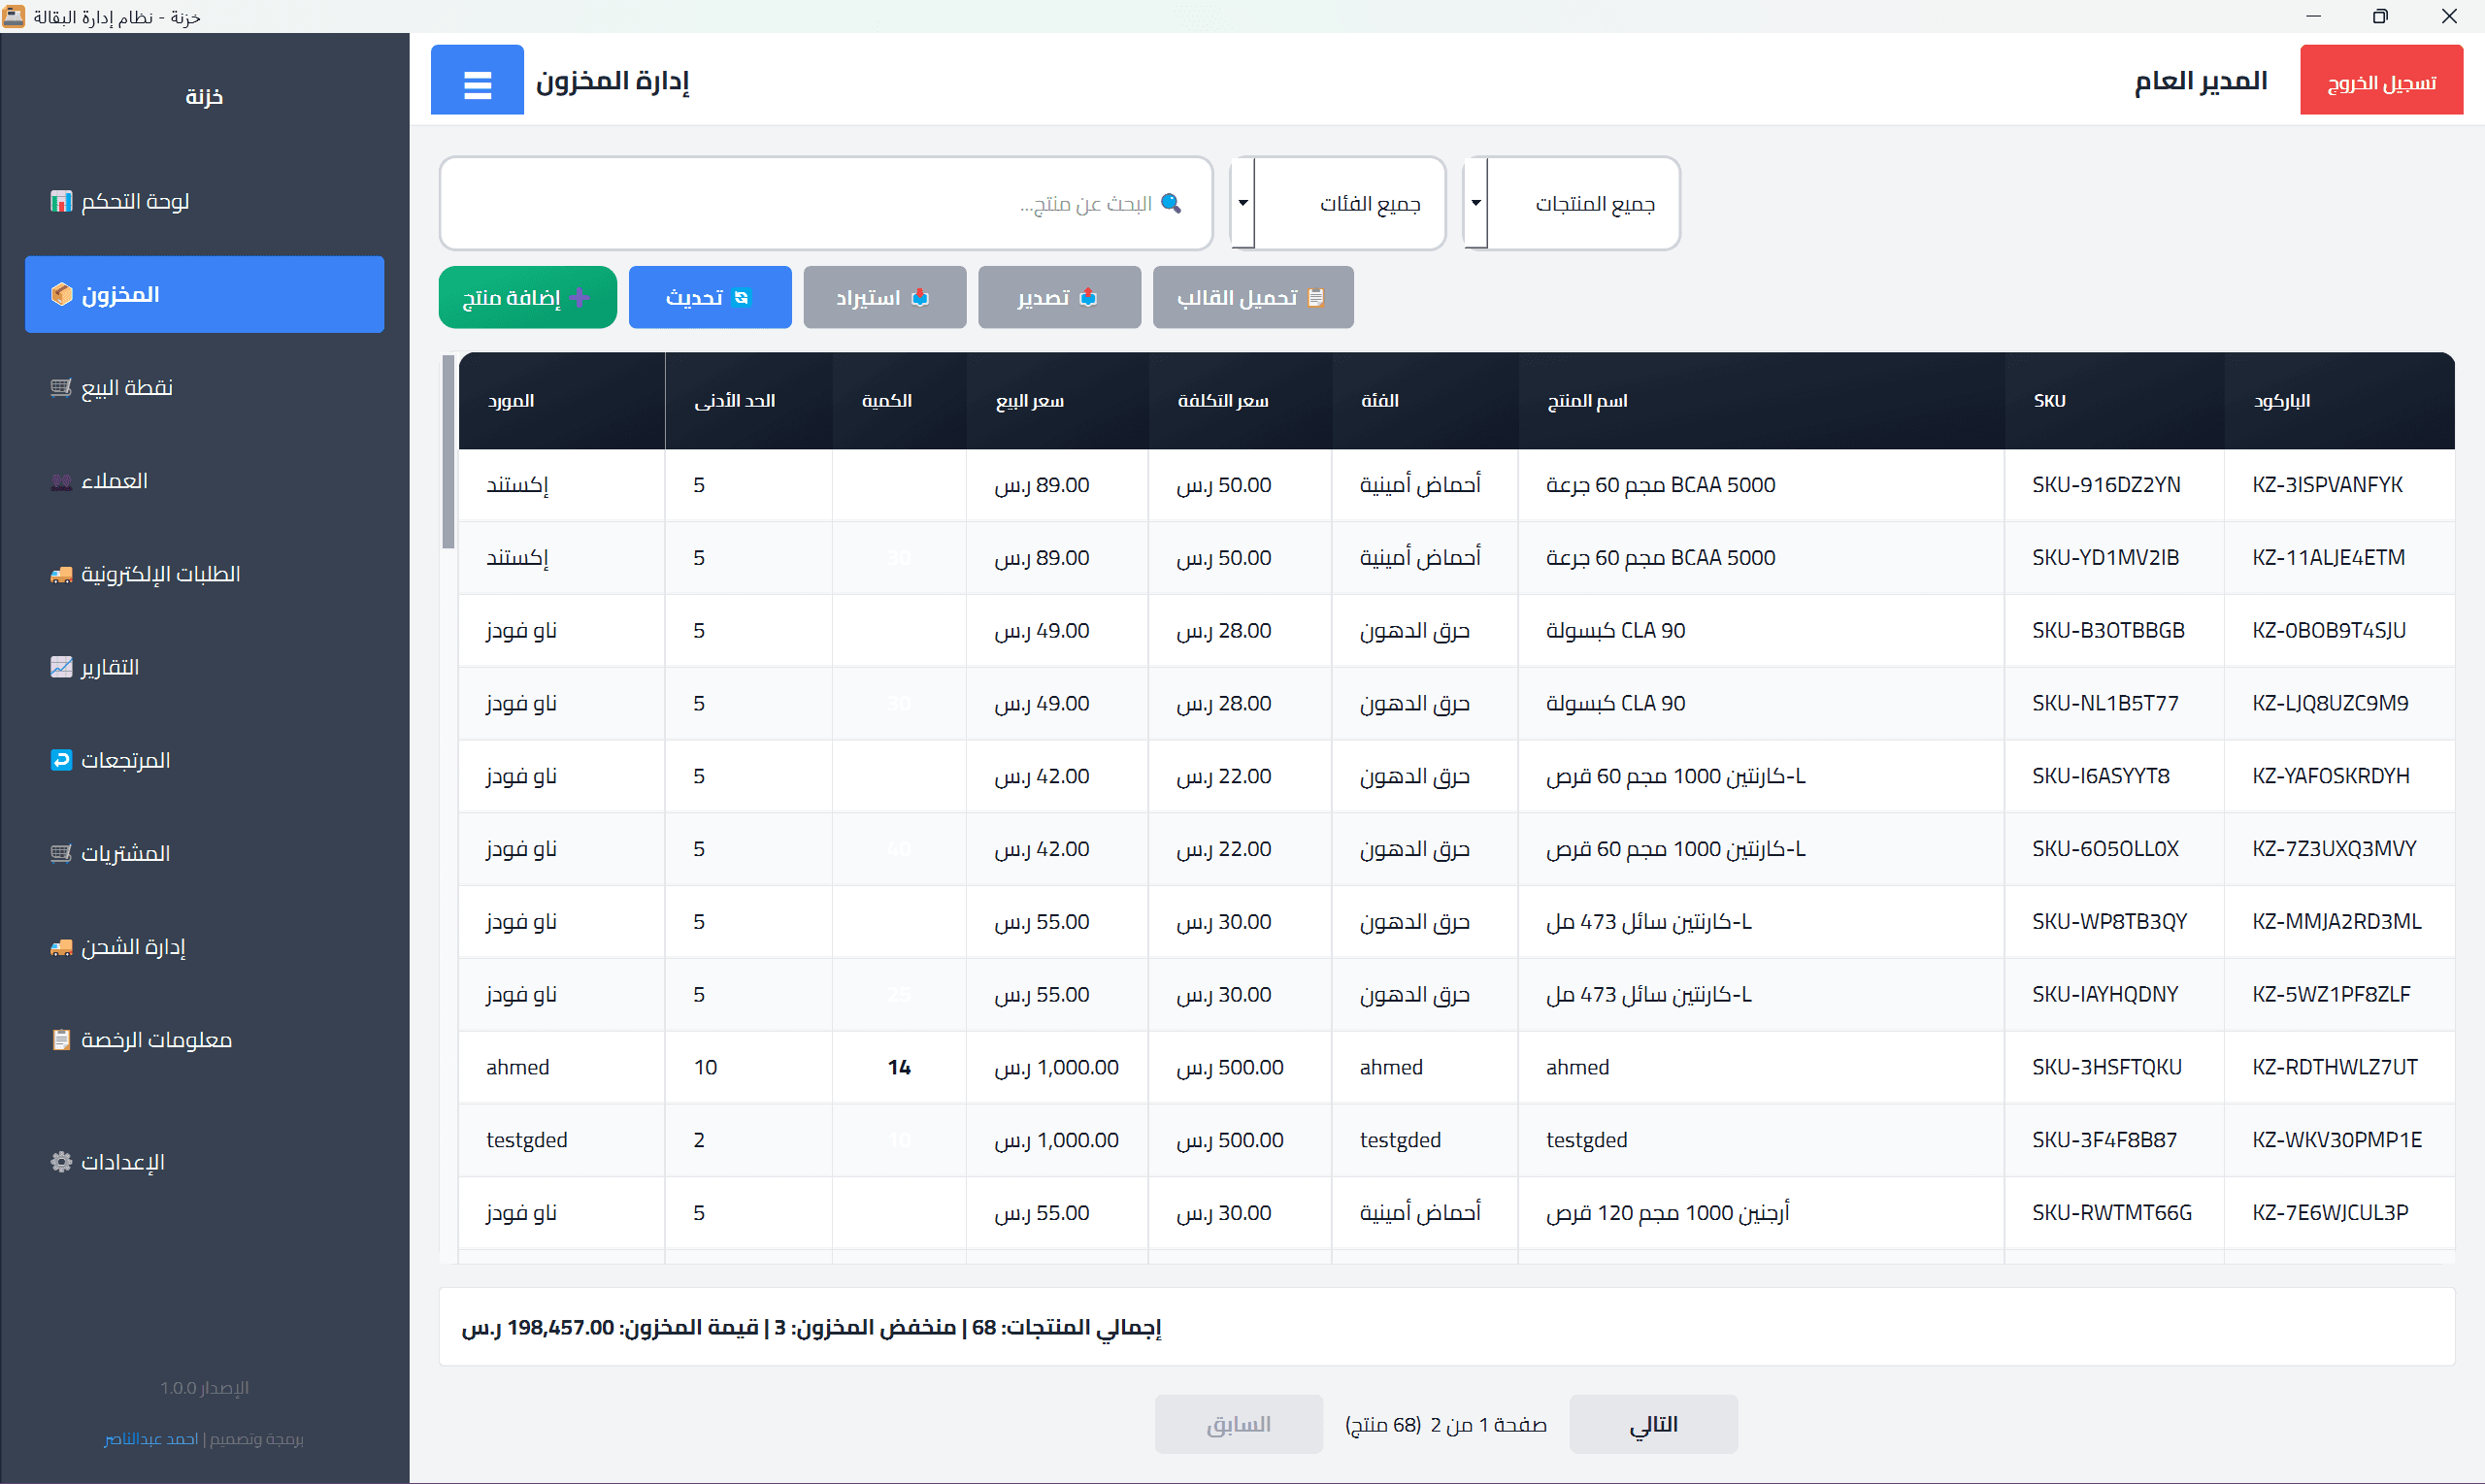Open Shipping Management in the sidebar
This screenshot has width=2485, height=1484.
(133, 946)
